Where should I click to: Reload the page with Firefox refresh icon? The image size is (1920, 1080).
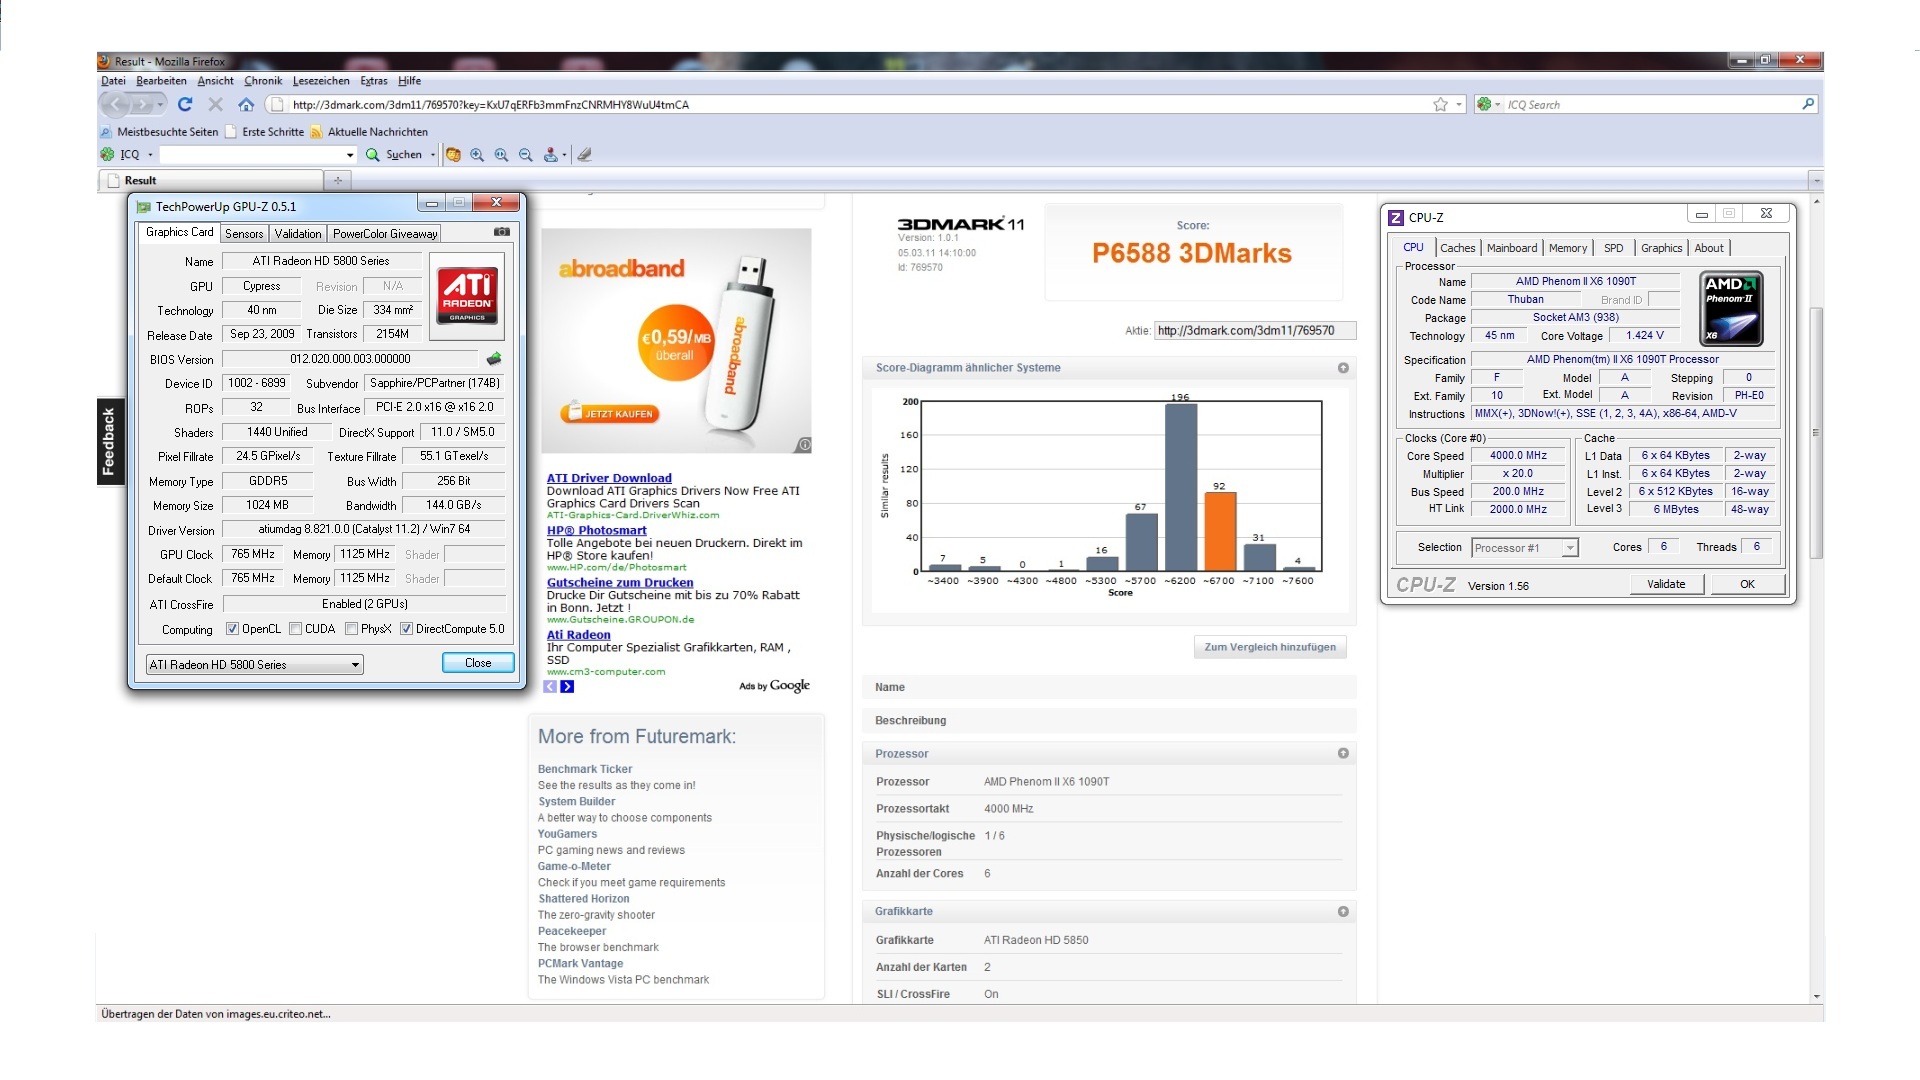(185, 104)
